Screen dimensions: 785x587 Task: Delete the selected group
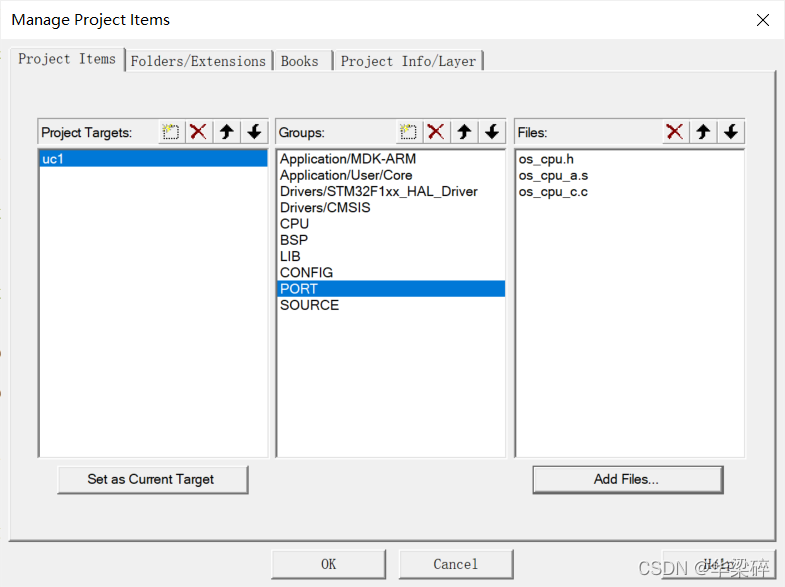(436, 132)
